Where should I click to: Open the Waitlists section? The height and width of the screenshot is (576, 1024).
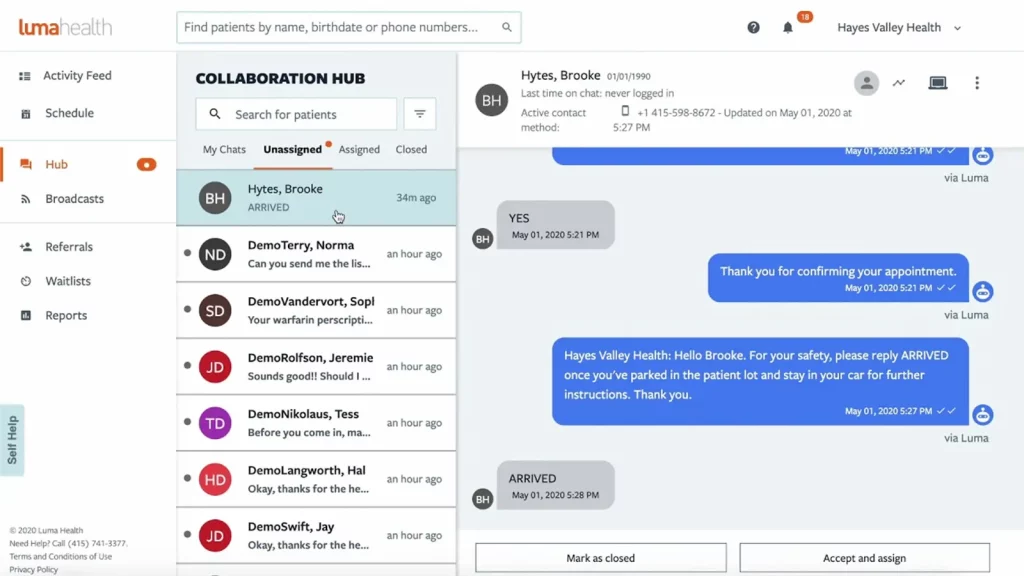(x=67, y=281)
